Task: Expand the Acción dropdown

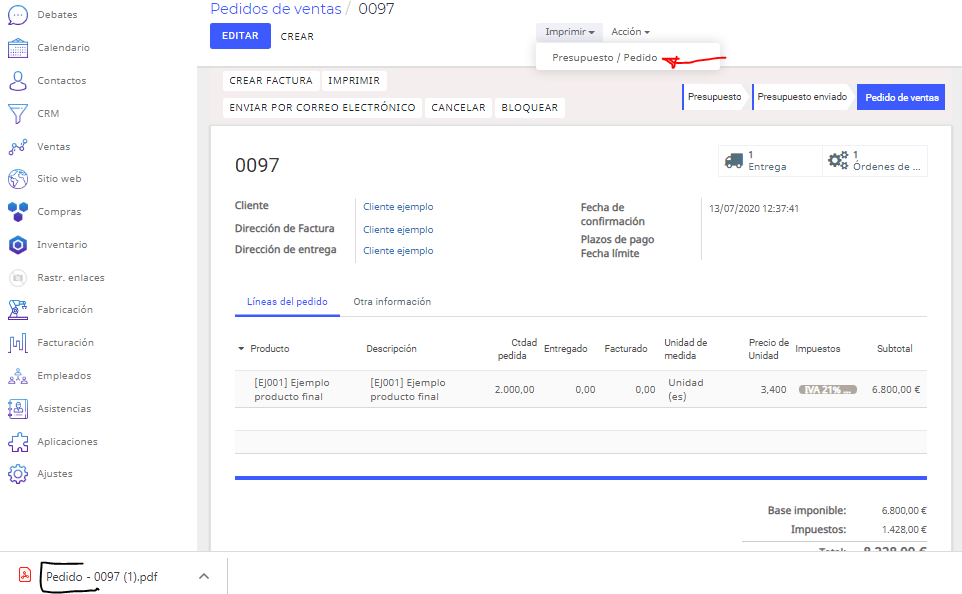Action: click(x=630, y=32)
